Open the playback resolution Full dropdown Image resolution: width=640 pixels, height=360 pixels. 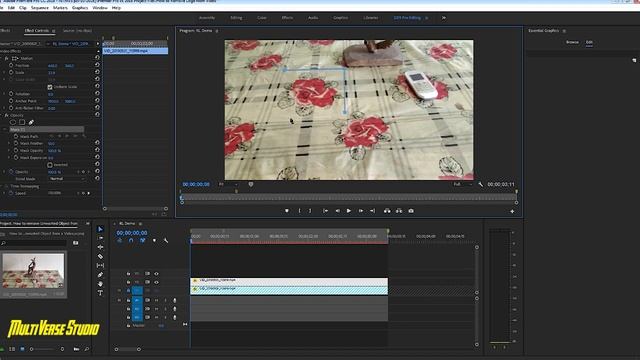[x=463, y=184]
